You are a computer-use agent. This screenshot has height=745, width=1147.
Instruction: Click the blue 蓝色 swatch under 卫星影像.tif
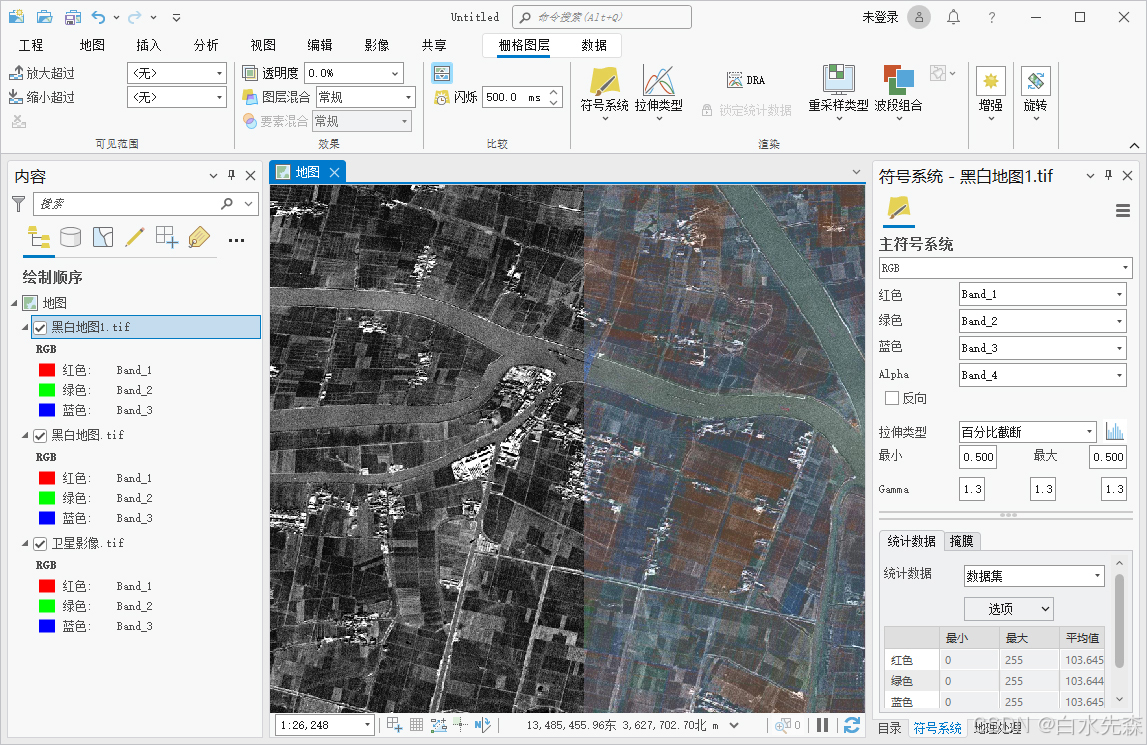coord(47,626)
